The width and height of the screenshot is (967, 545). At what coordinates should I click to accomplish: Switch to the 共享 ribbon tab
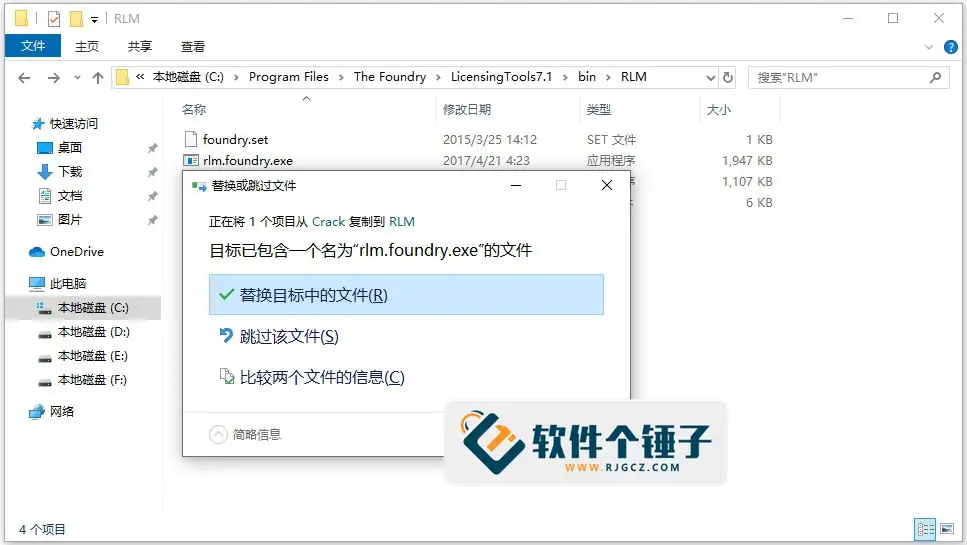click(139, 46)
